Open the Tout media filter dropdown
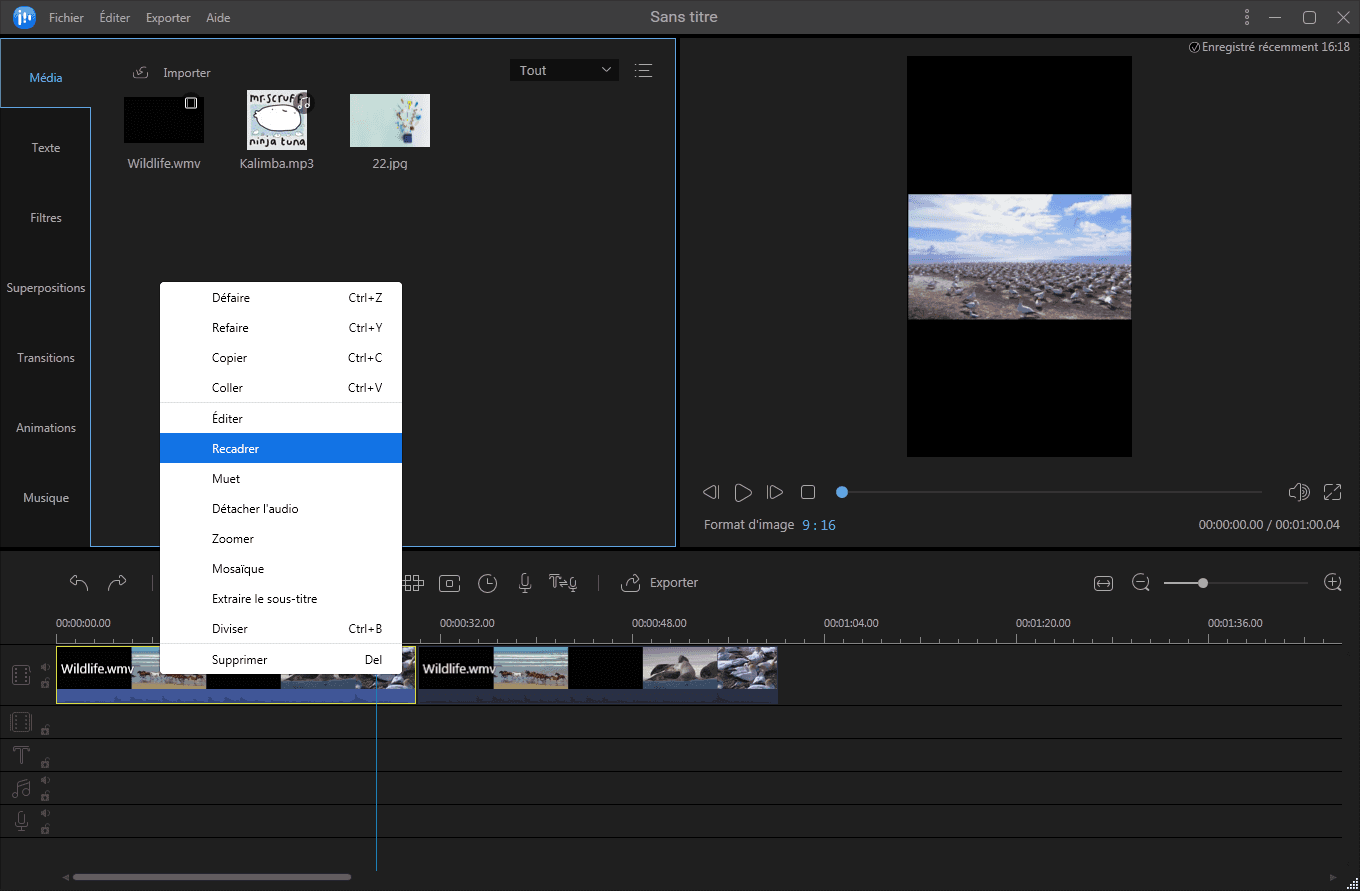Image resolution: width=1360 pixels, height=891 pixels. click(x=564, y=70)
